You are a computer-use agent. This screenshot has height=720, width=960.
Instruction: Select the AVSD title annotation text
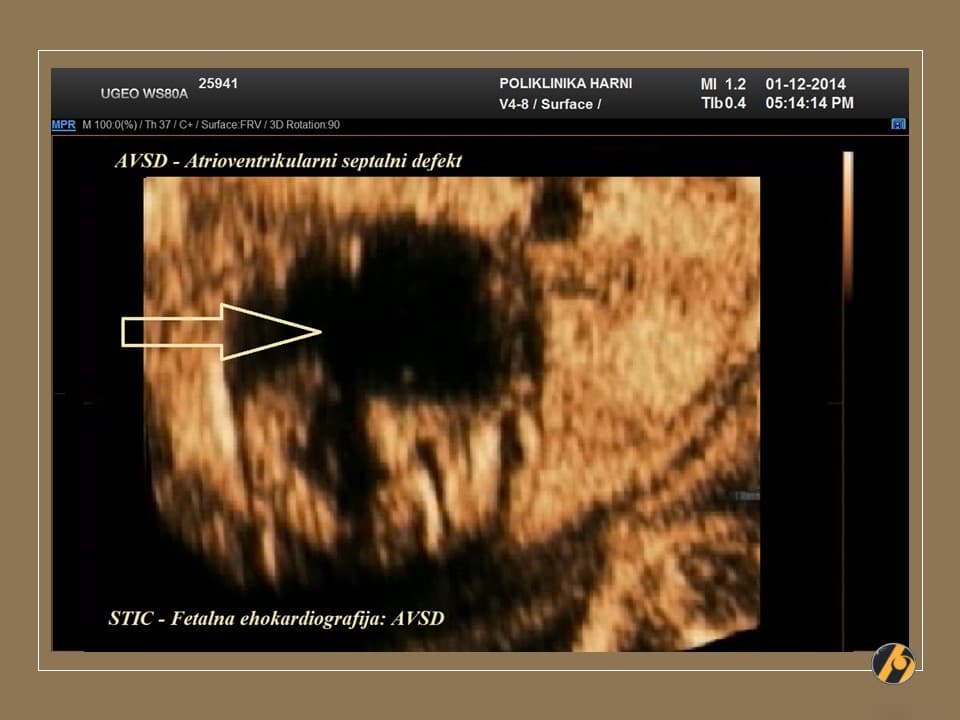click(x=288, y=161)
